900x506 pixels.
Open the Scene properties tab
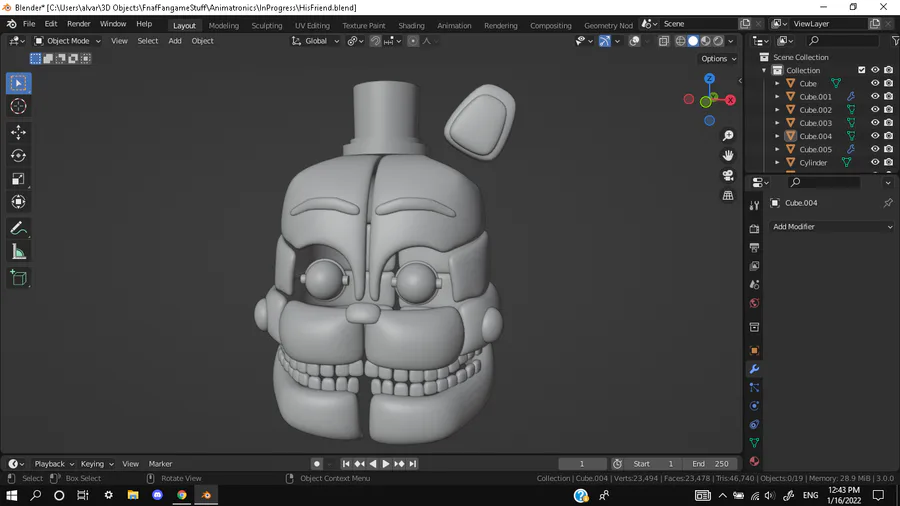pos(754,285)
